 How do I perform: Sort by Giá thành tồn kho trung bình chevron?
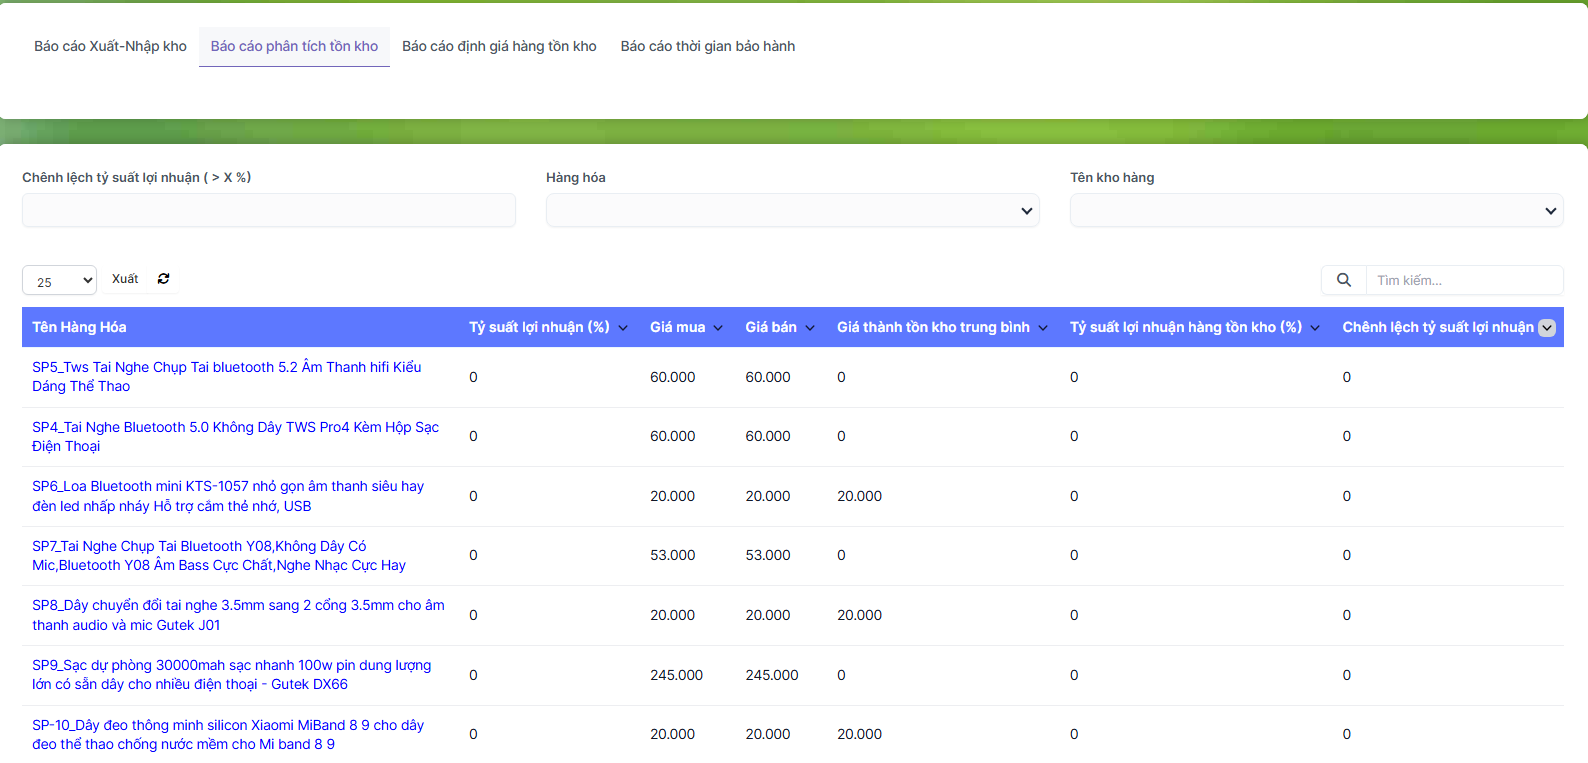pos(1043,328)
